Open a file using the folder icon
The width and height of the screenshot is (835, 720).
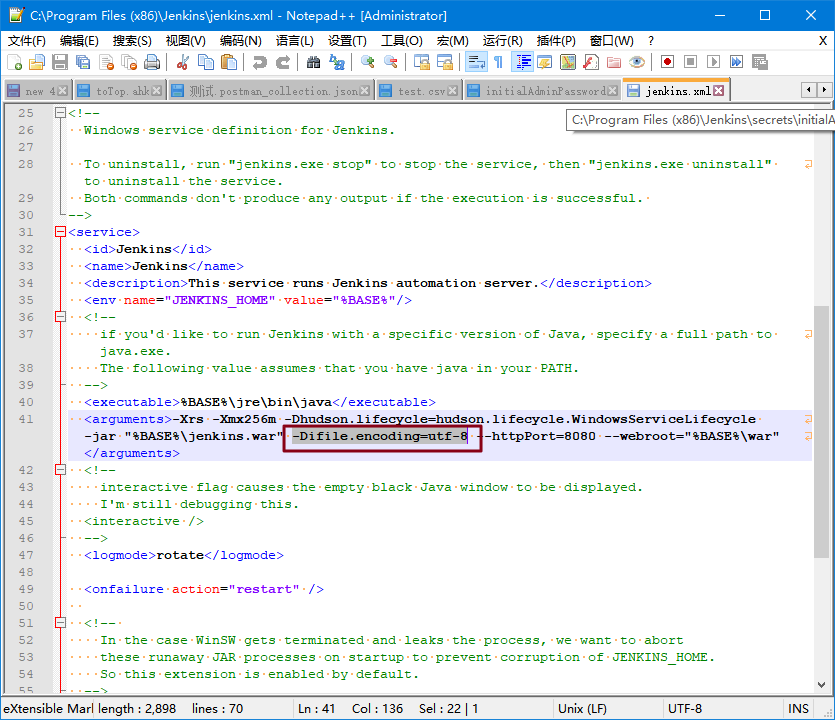pos(37,62)
